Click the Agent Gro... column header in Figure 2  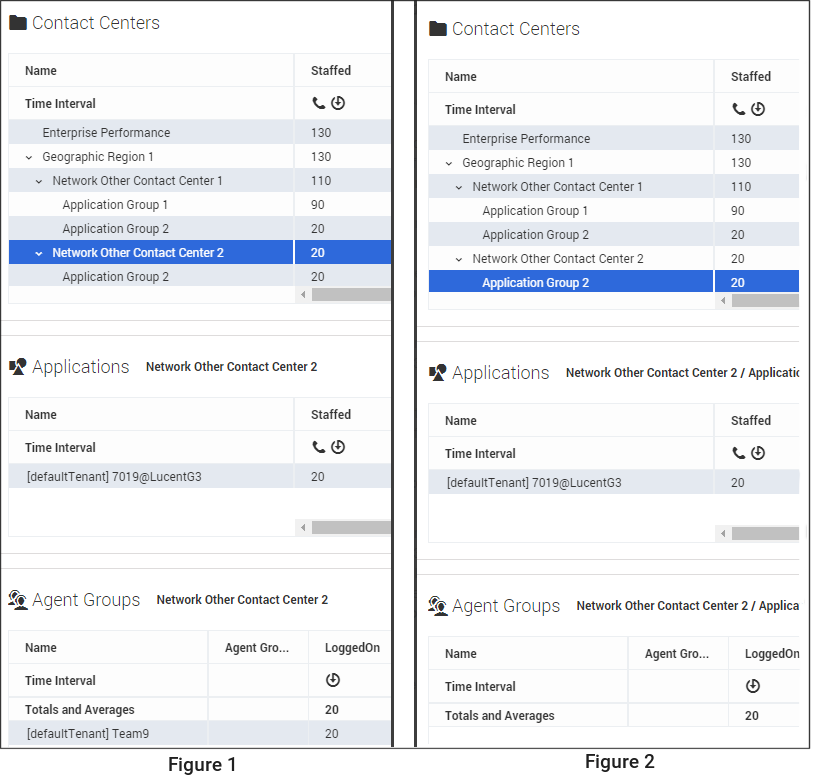[678, 654]
